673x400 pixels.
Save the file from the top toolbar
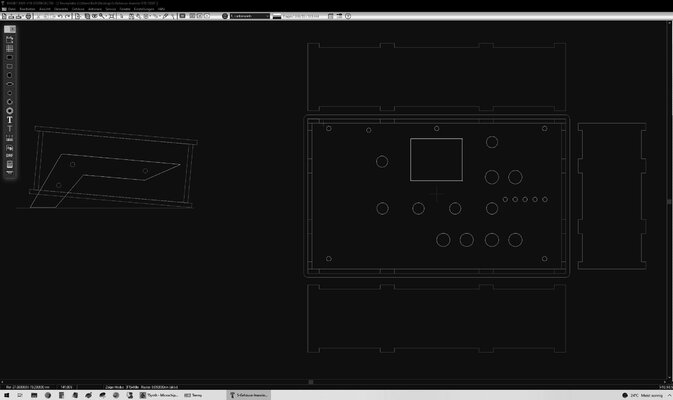tap(19, 16)
